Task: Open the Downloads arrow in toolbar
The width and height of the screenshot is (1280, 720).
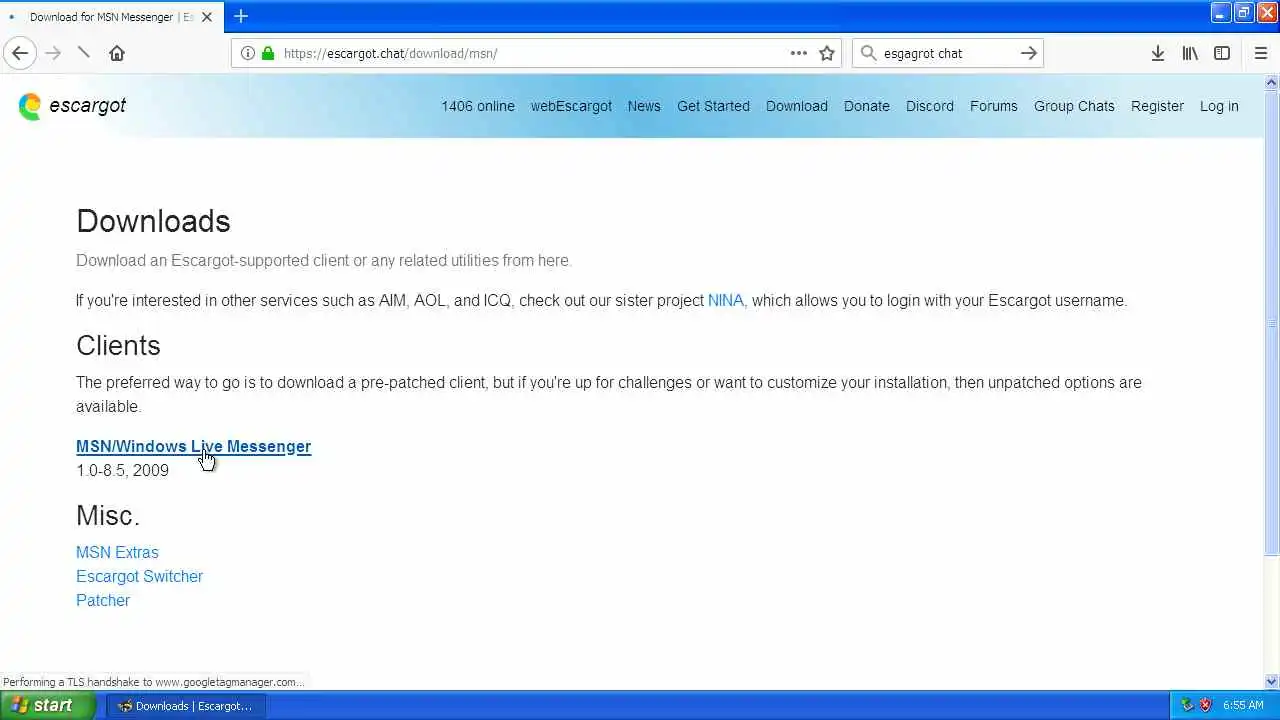Action: click(x=1157, y=53)
